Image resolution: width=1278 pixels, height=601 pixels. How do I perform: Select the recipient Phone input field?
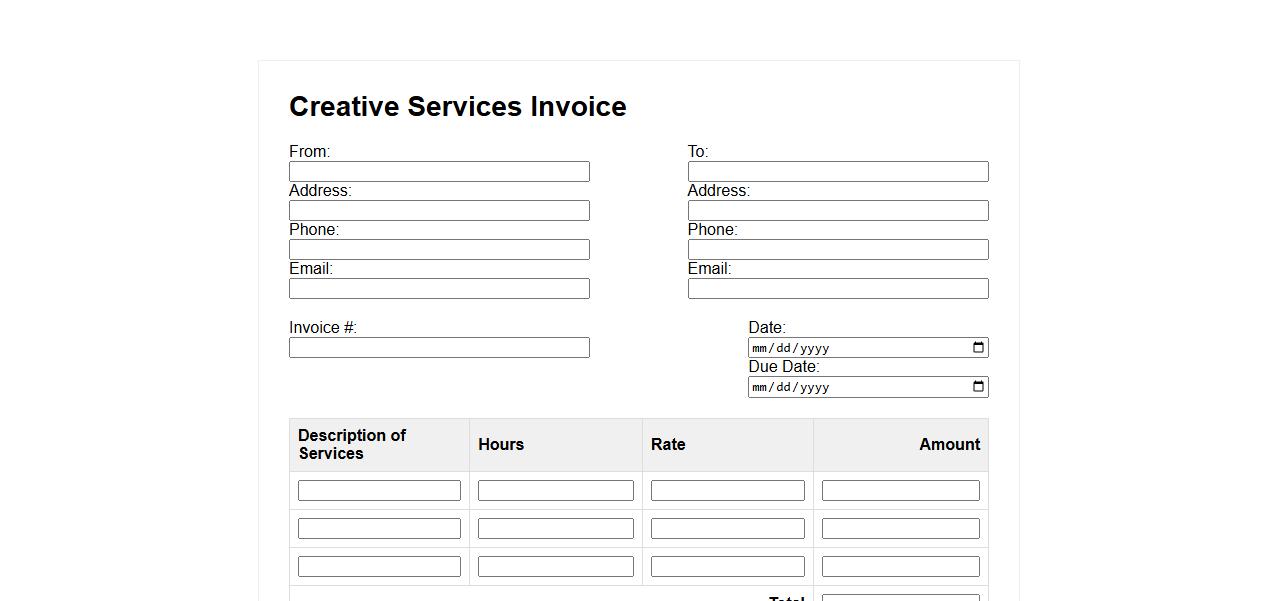[837, 250]
